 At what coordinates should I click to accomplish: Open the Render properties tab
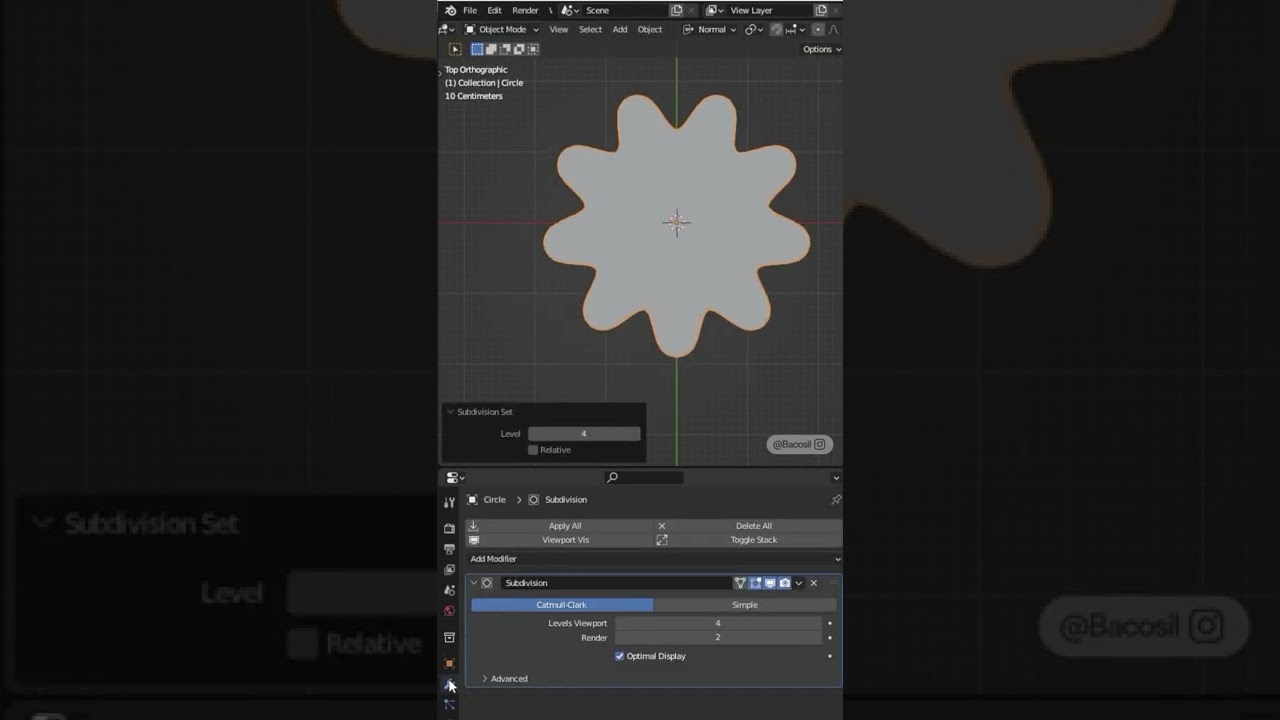[x=450, y=528]
